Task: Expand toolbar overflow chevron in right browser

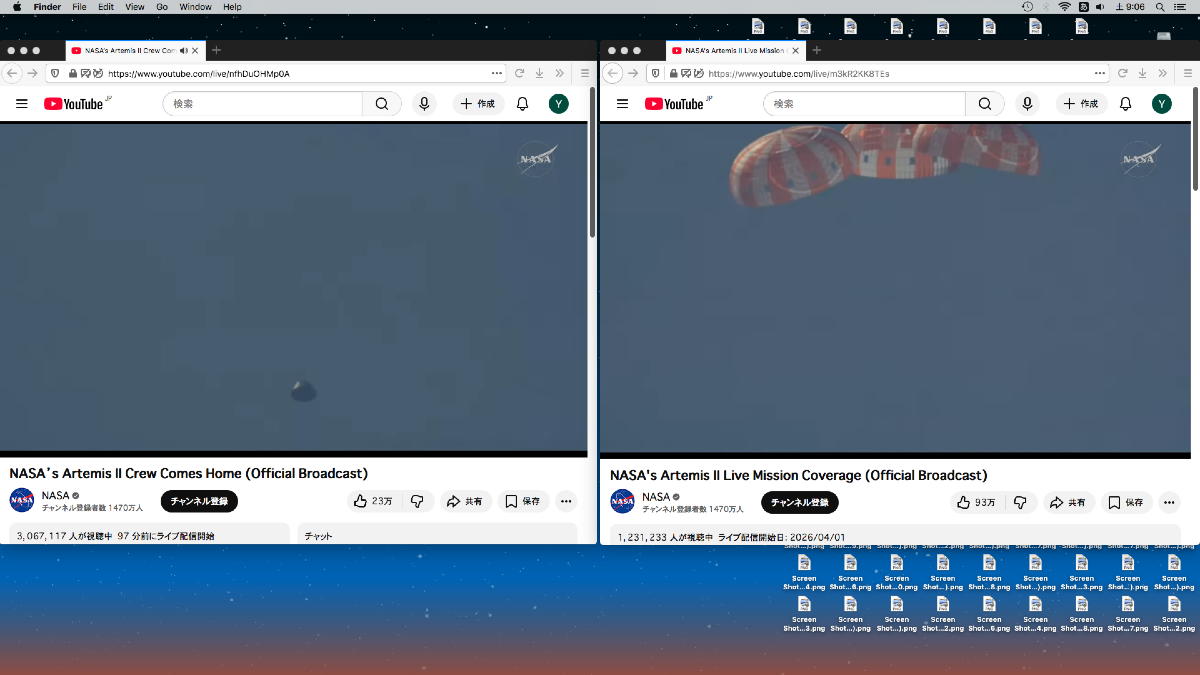Action: (x=1161, y=73)
